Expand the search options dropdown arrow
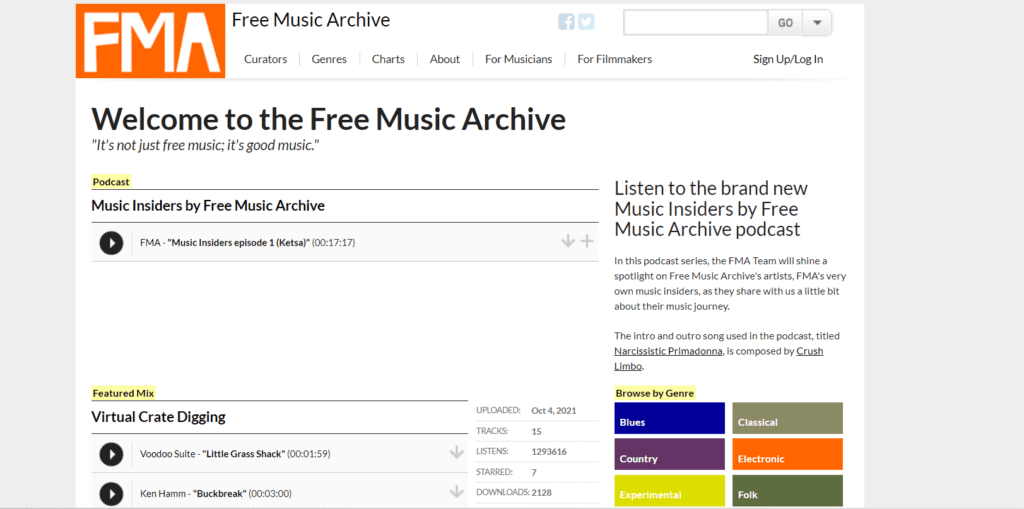The height and width of the screenshot is (509, 1024). [817, 22]
